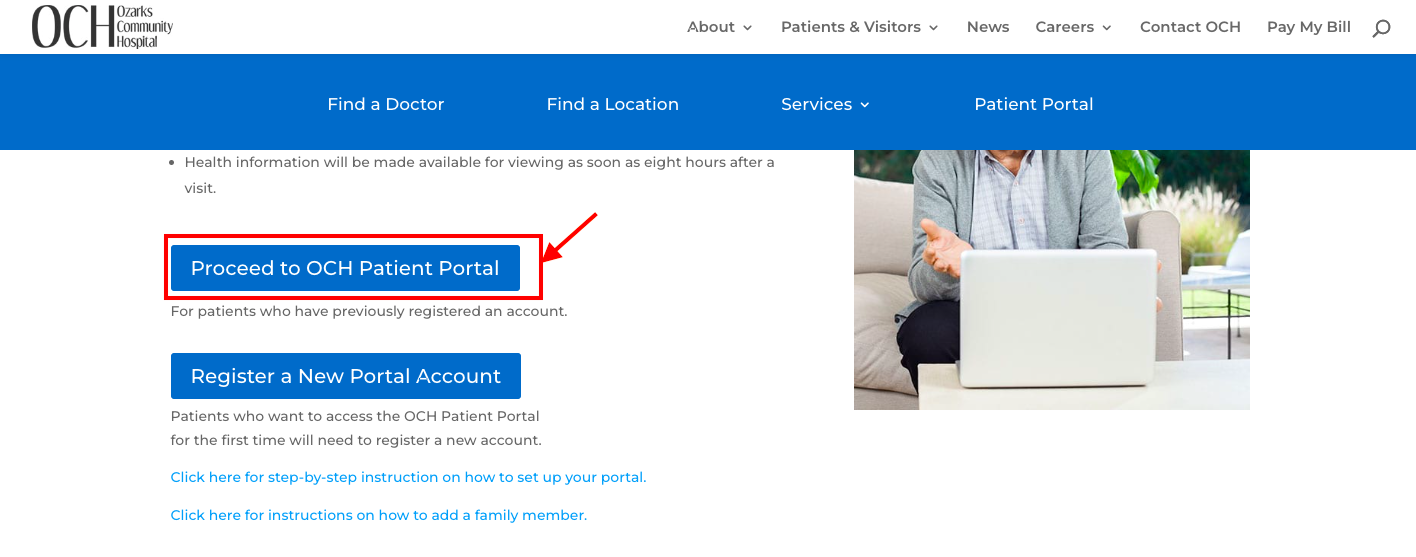Open the News menu item
Viewport: 1416px width, 557px height.
click(x=988, y=27)
